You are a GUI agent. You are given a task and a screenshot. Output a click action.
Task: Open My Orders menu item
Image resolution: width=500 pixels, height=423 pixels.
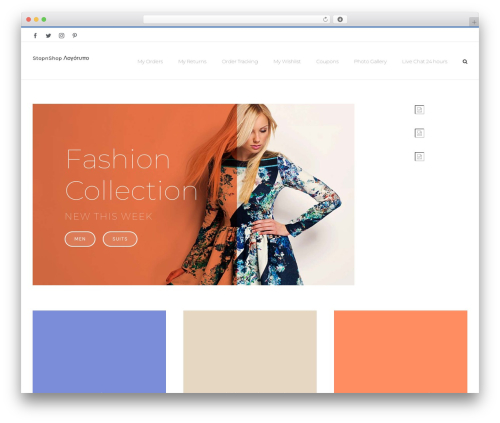(150, 62)
